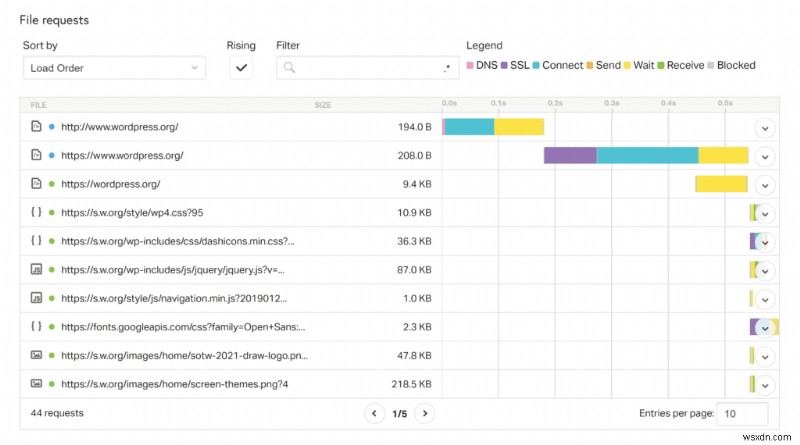Click the SIZE column header
The image size is (800, 445).
point(323,103)
